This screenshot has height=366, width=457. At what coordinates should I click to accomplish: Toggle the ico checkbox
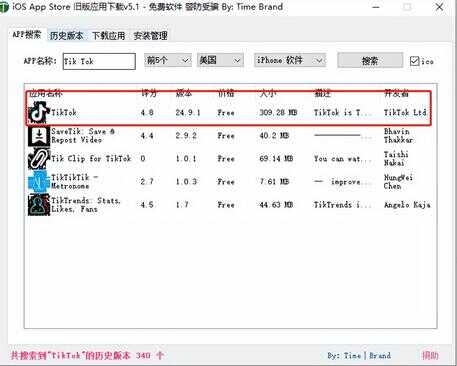click(414, 61)
